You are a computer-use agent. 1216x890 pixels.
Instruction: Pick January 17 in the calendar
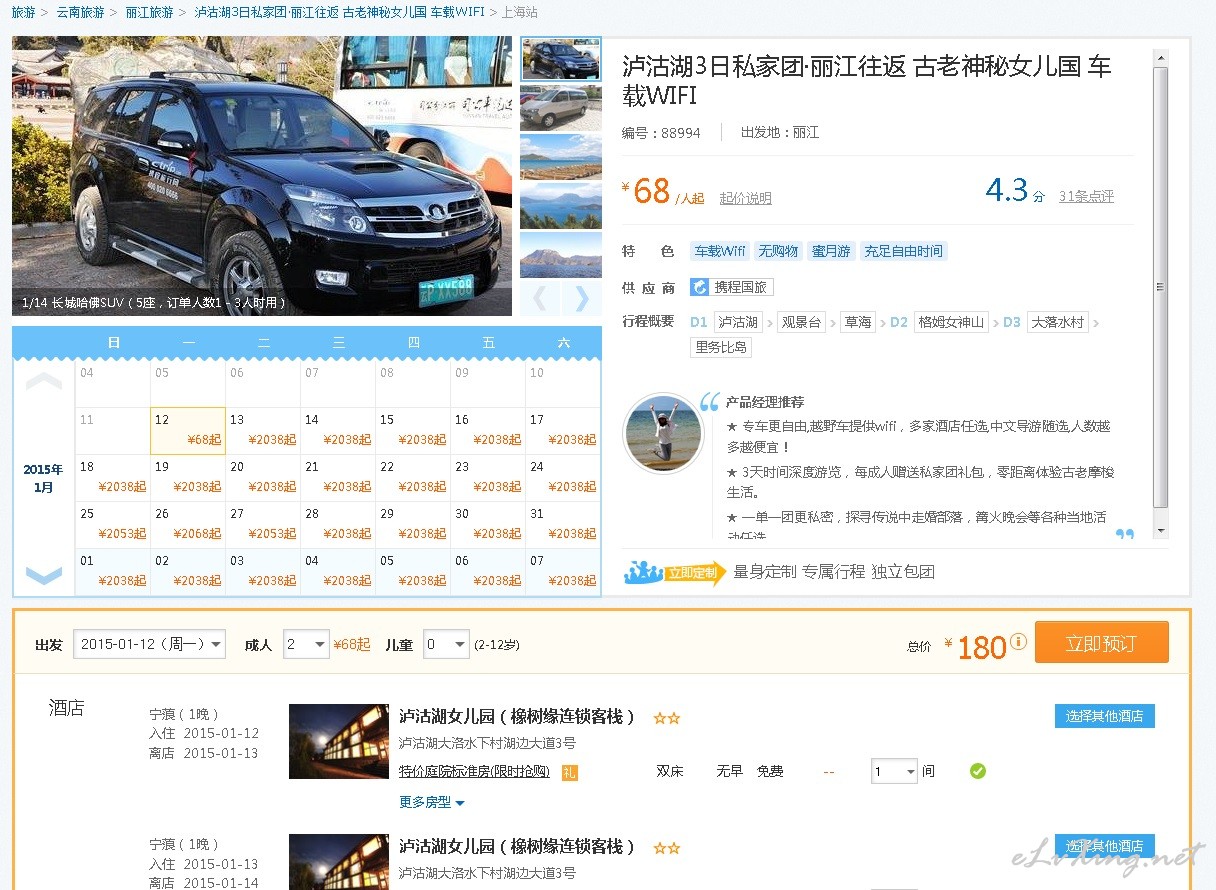tap(563, 431)
